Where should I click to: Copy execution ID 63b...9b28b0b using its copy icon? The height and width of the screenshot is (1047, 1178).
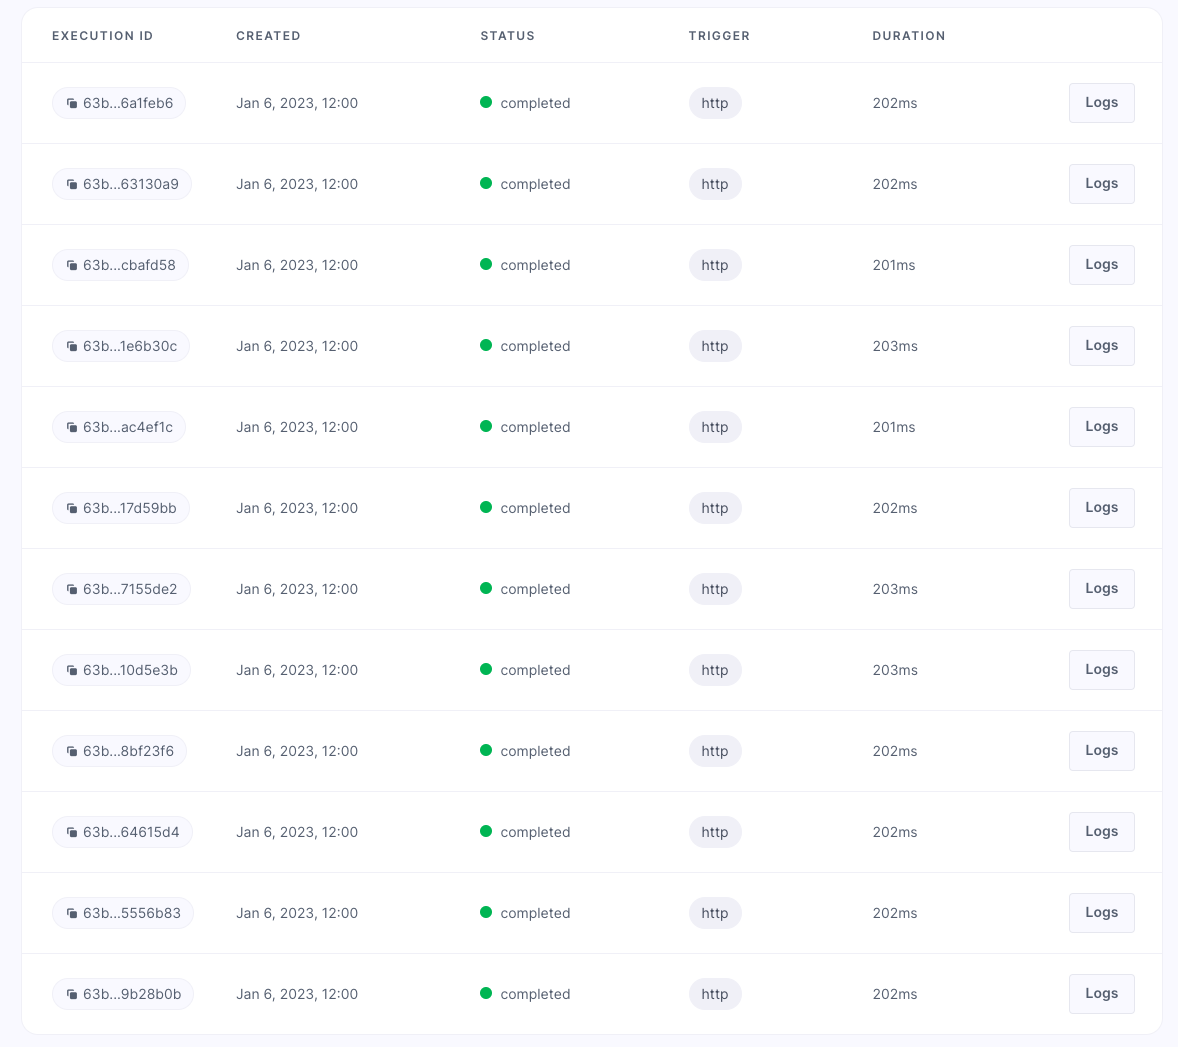72,995
